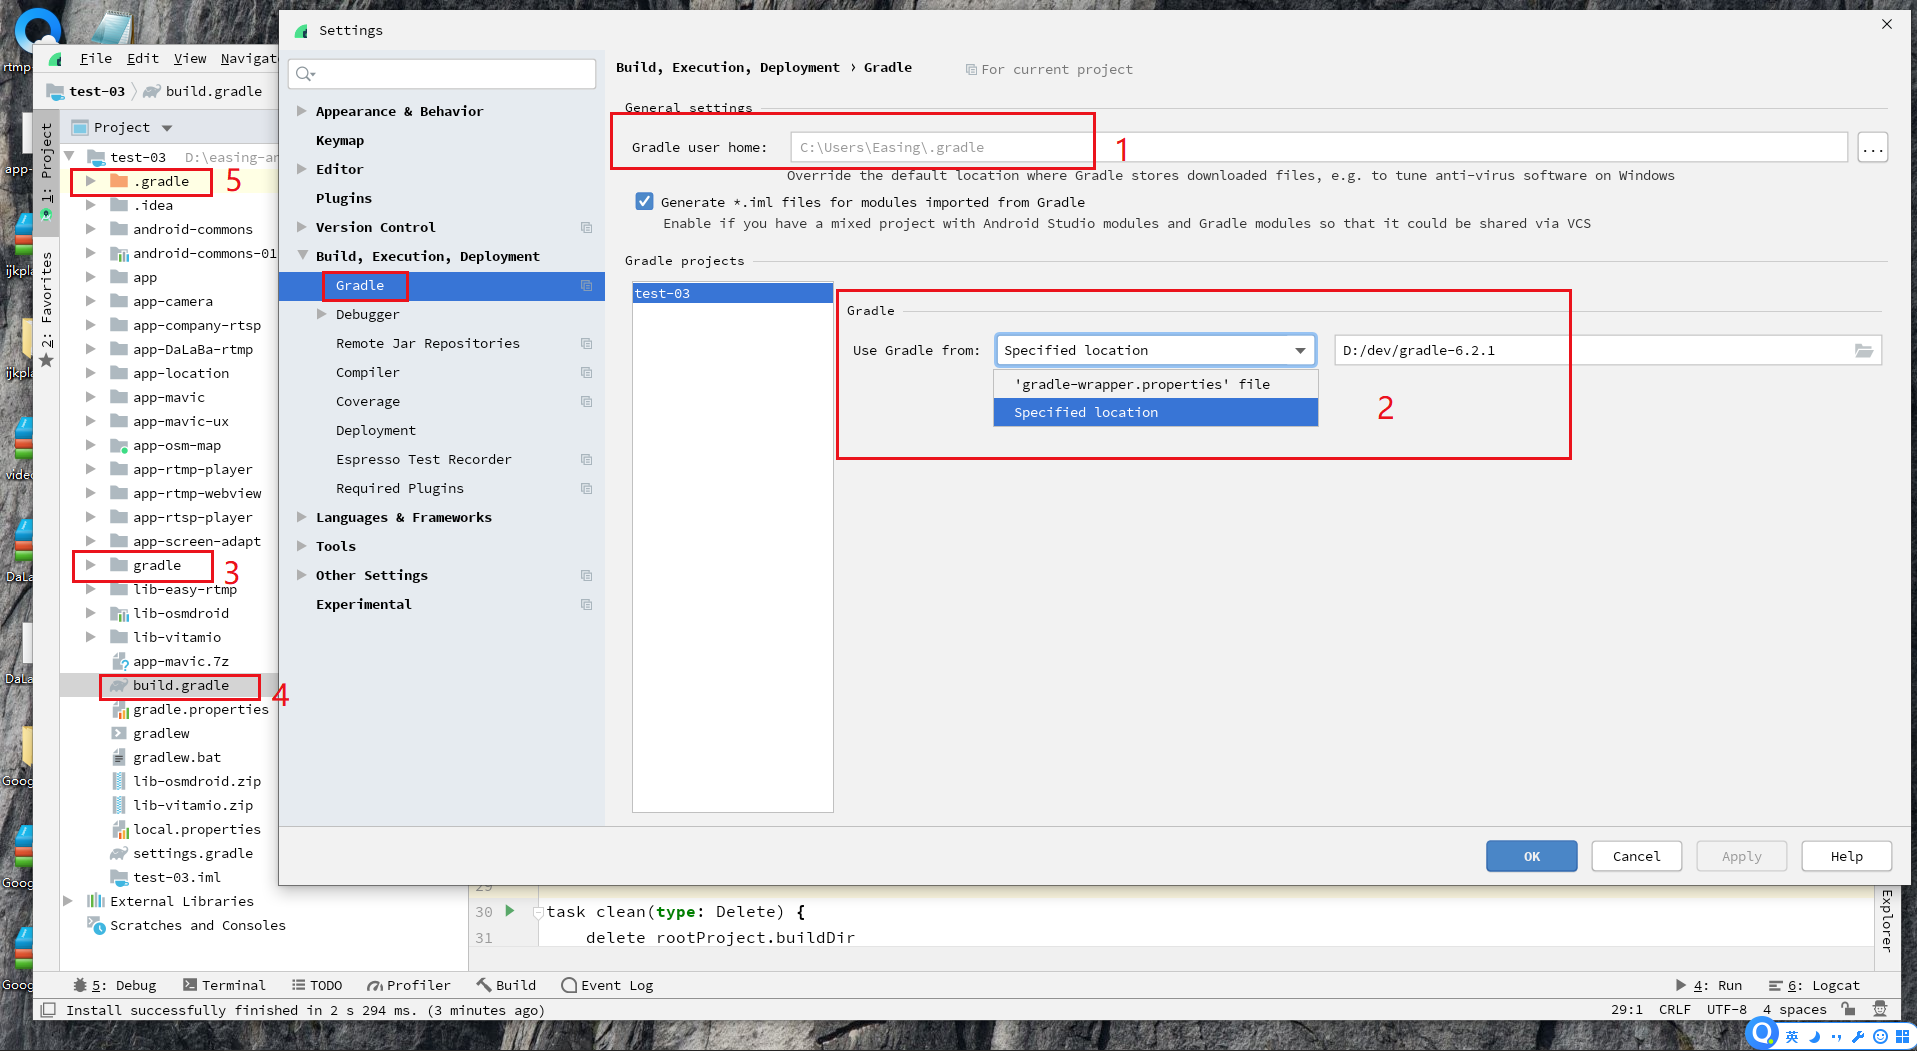Open the folder browse icon for Gradle path
This screenshot has height=1051, width=1917.
click(1863, 351)
